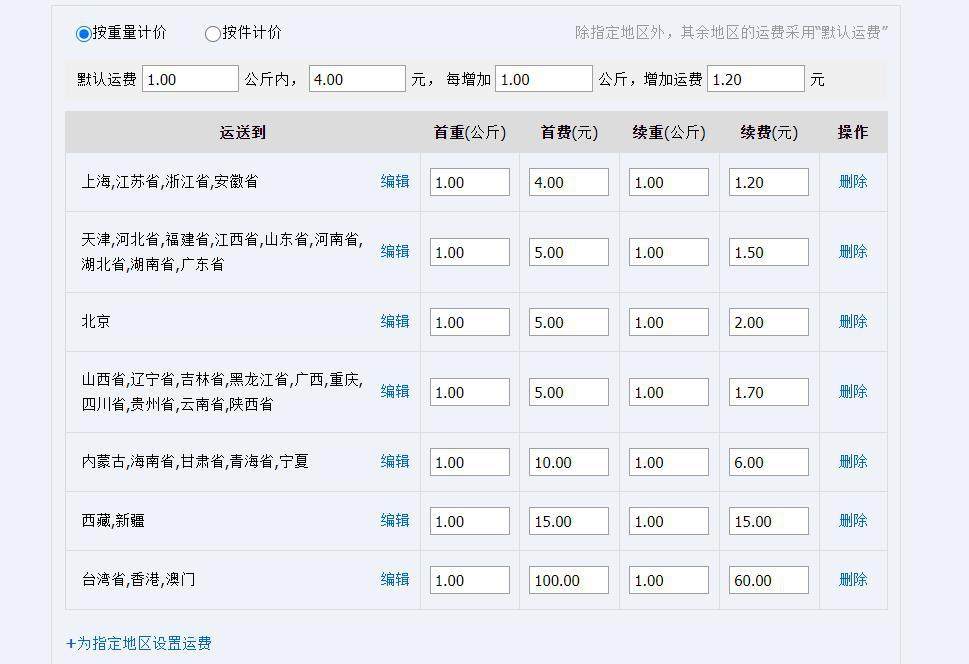Delete the 山西省,辽宁省 shipping row

pyautogui.click(x=853, y=391)
